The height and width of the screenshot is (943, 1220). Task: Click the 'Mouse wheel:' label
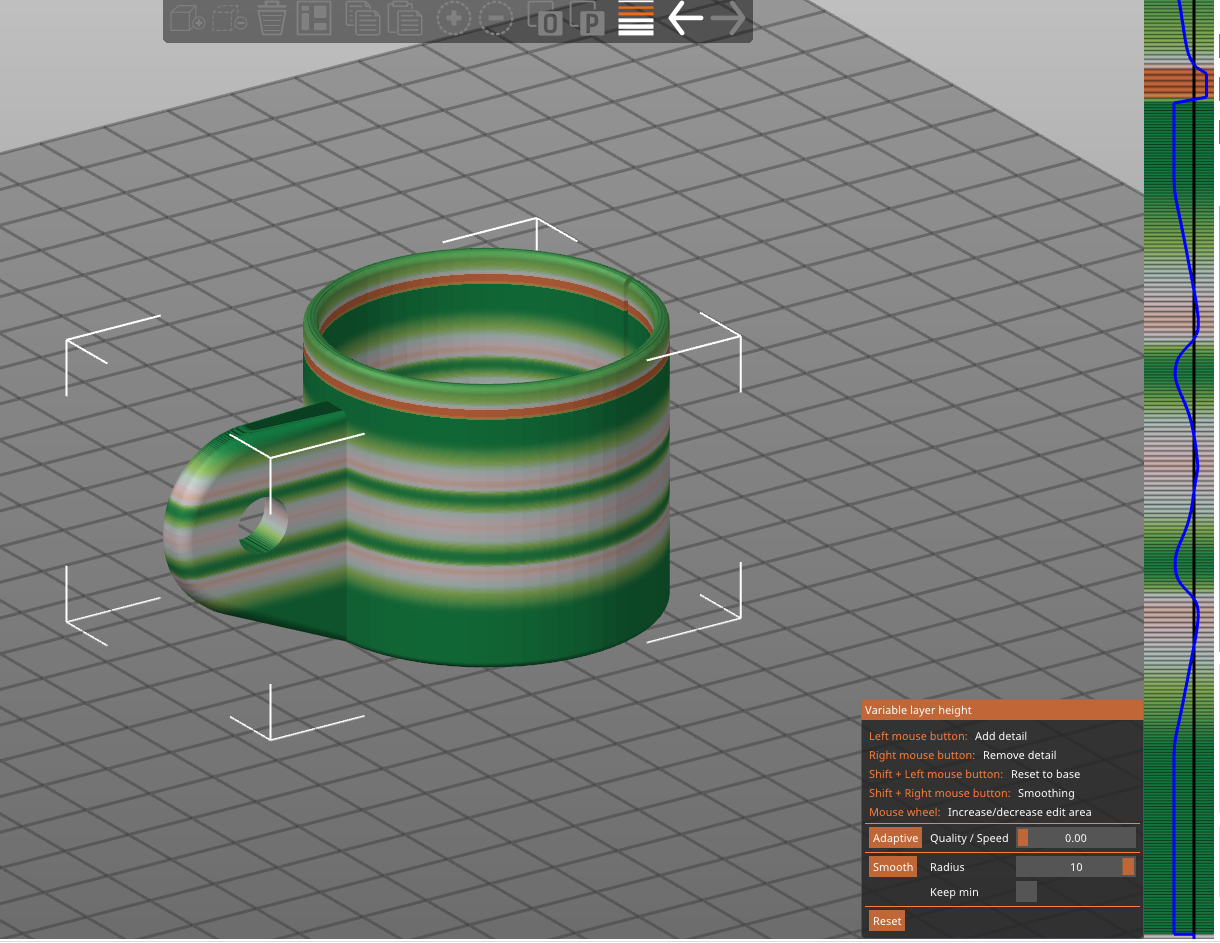(x=905, y=812)
